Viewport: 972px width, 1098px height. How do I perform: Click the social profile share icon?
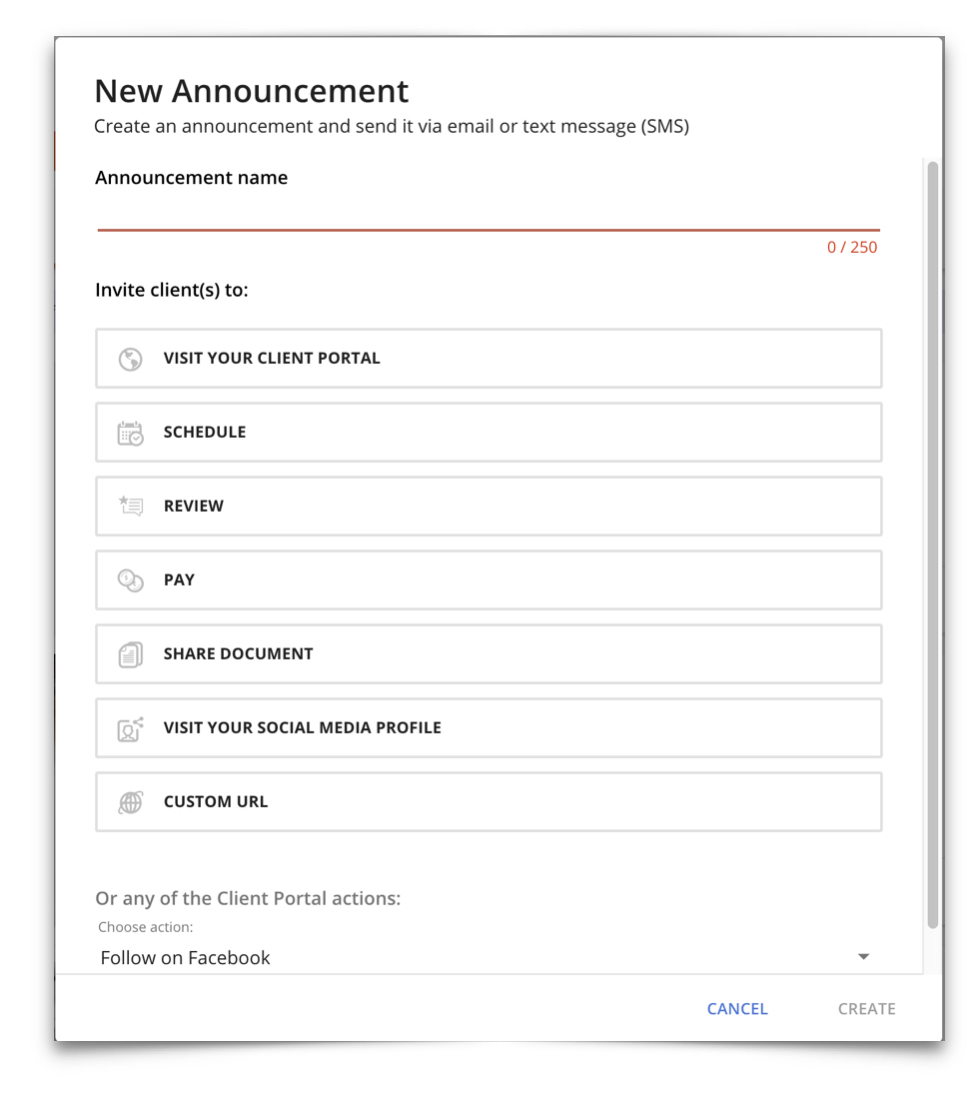coord(130,728)
